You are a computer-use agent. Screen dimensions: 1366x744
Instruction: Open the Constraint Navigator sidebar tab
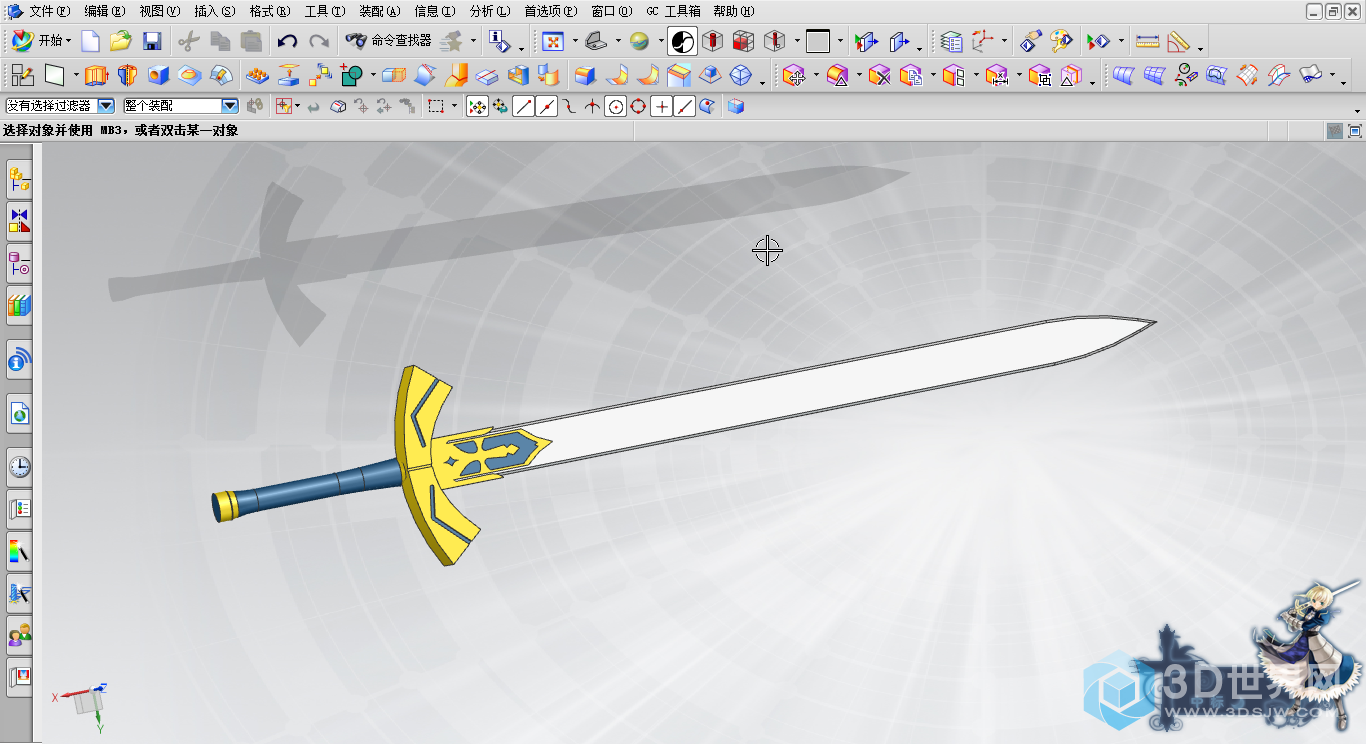click(x=20, y=220)
